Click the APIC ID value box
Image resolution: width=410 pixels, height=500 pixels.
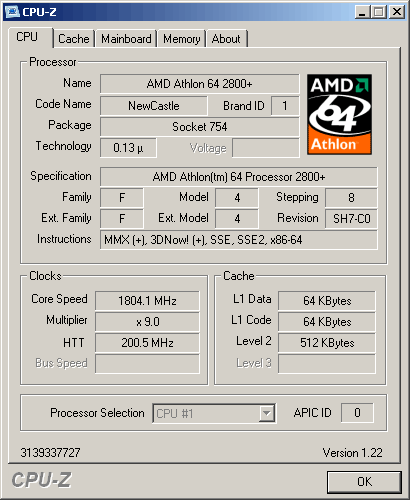[x=357, y=413]
